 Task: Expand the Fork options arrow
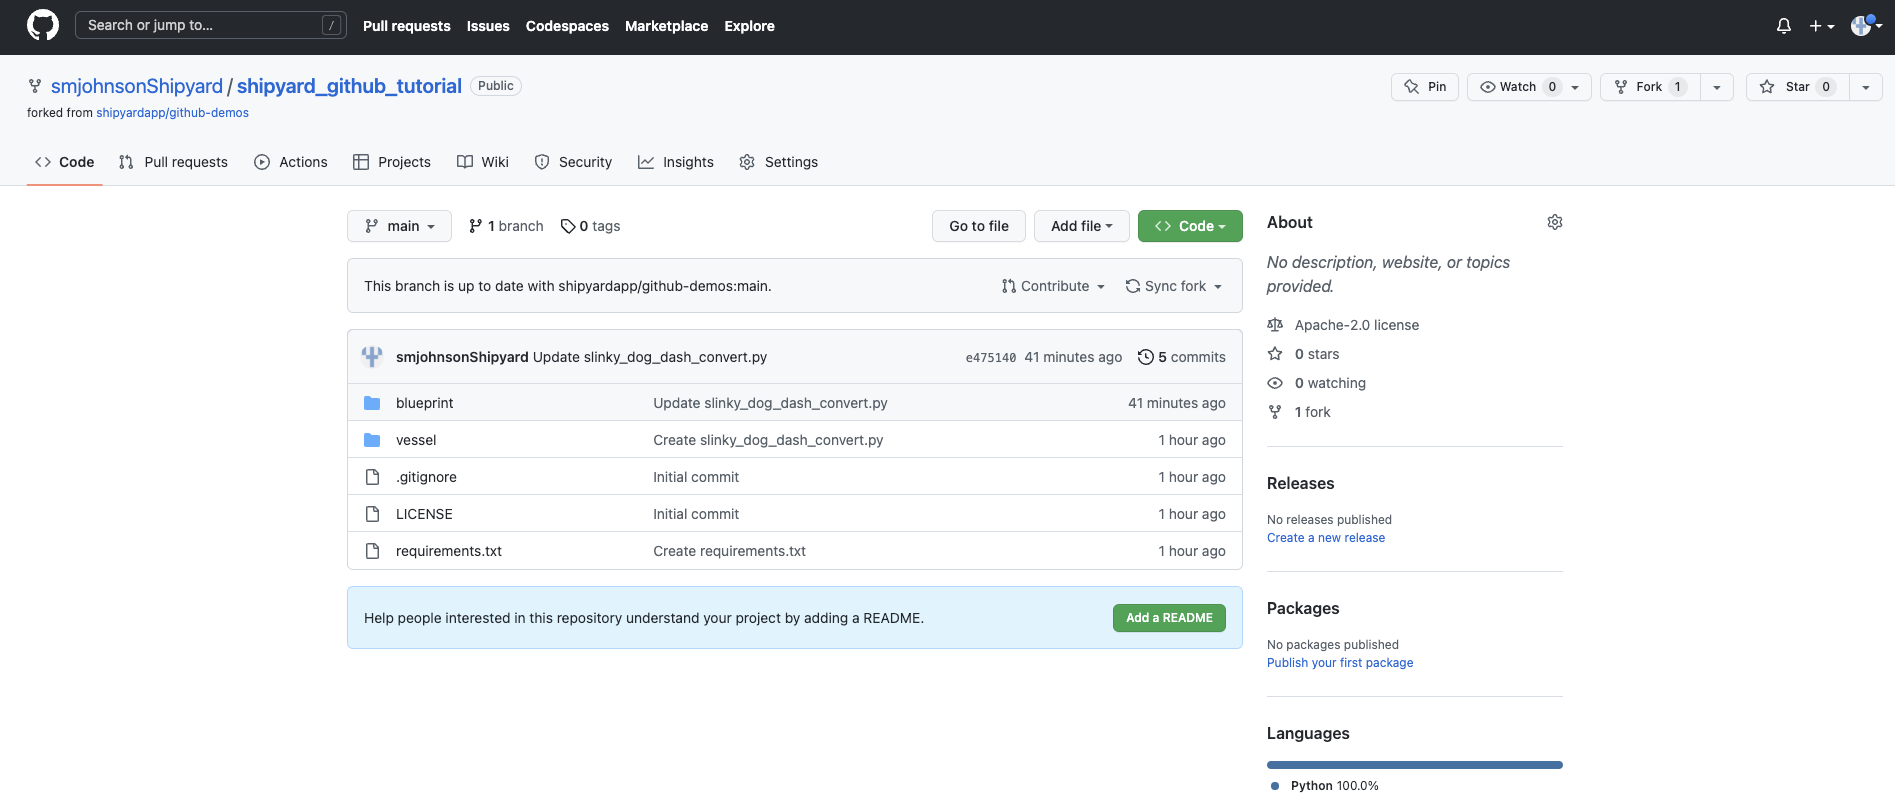click(1717, 87)
